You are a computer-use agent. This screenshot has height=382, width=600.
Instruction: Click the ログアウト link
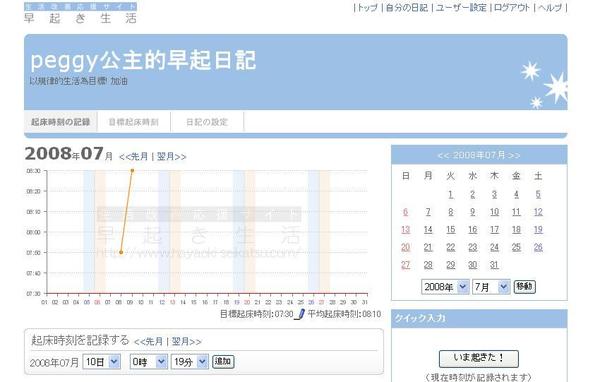(512, 8)
